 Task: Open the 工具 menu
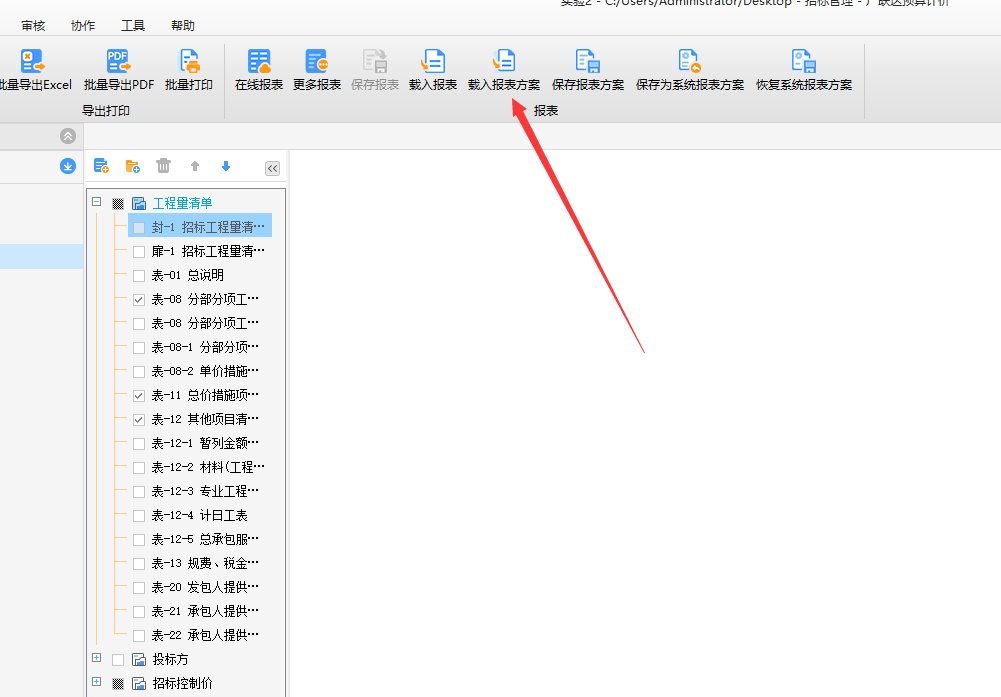click(x=132, y=25)
